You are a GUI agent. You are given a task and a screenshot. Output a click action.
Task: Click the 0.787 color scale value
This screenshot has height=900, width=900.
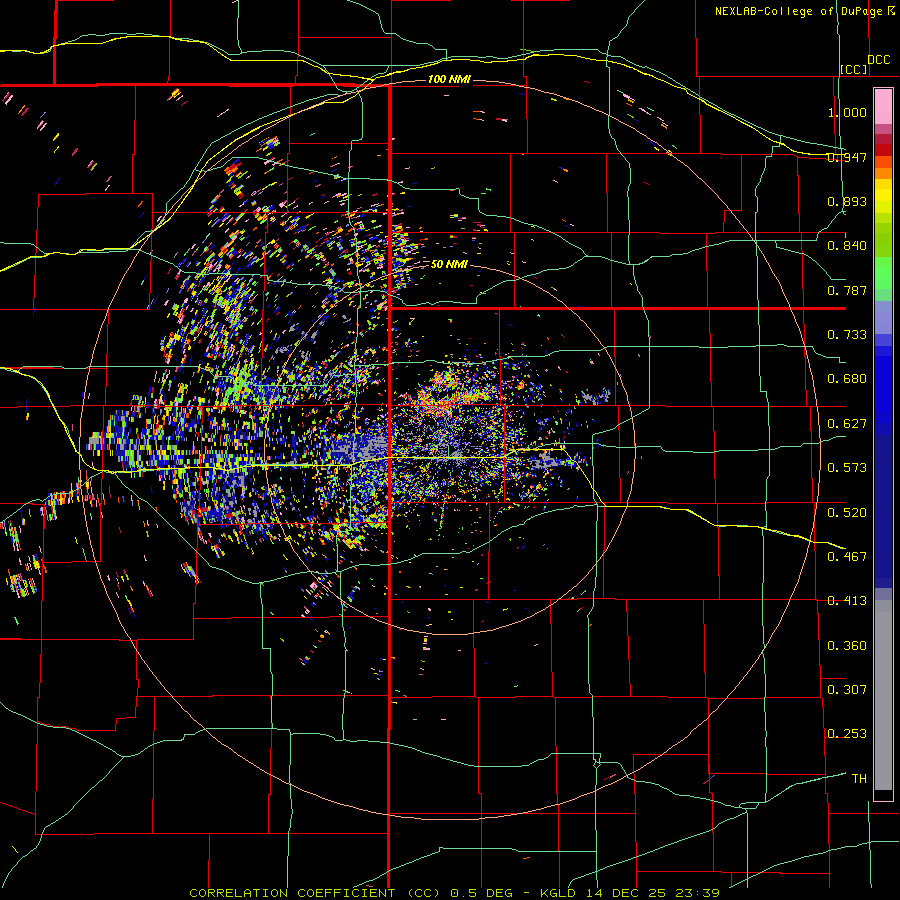pos(847,290)
